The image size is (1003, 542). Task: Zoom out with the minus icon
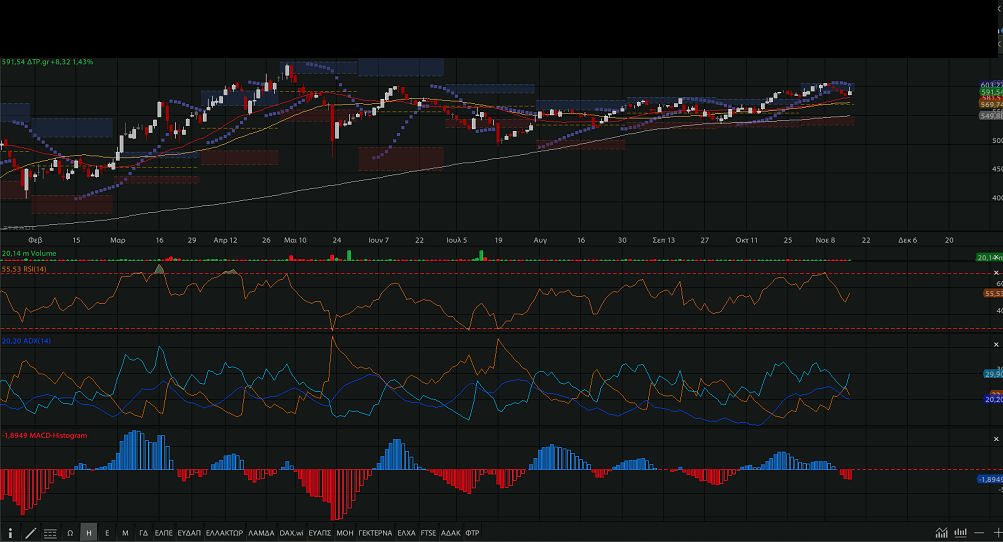point(979,532)
